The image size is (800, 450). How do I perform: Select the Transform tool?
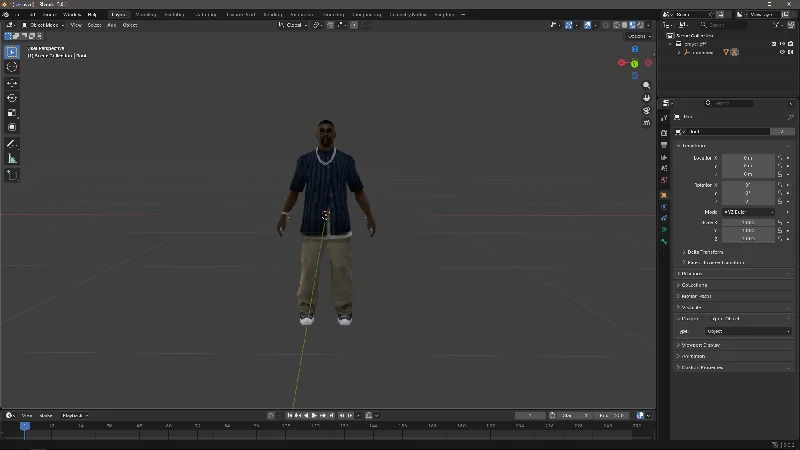pos(12,128)
